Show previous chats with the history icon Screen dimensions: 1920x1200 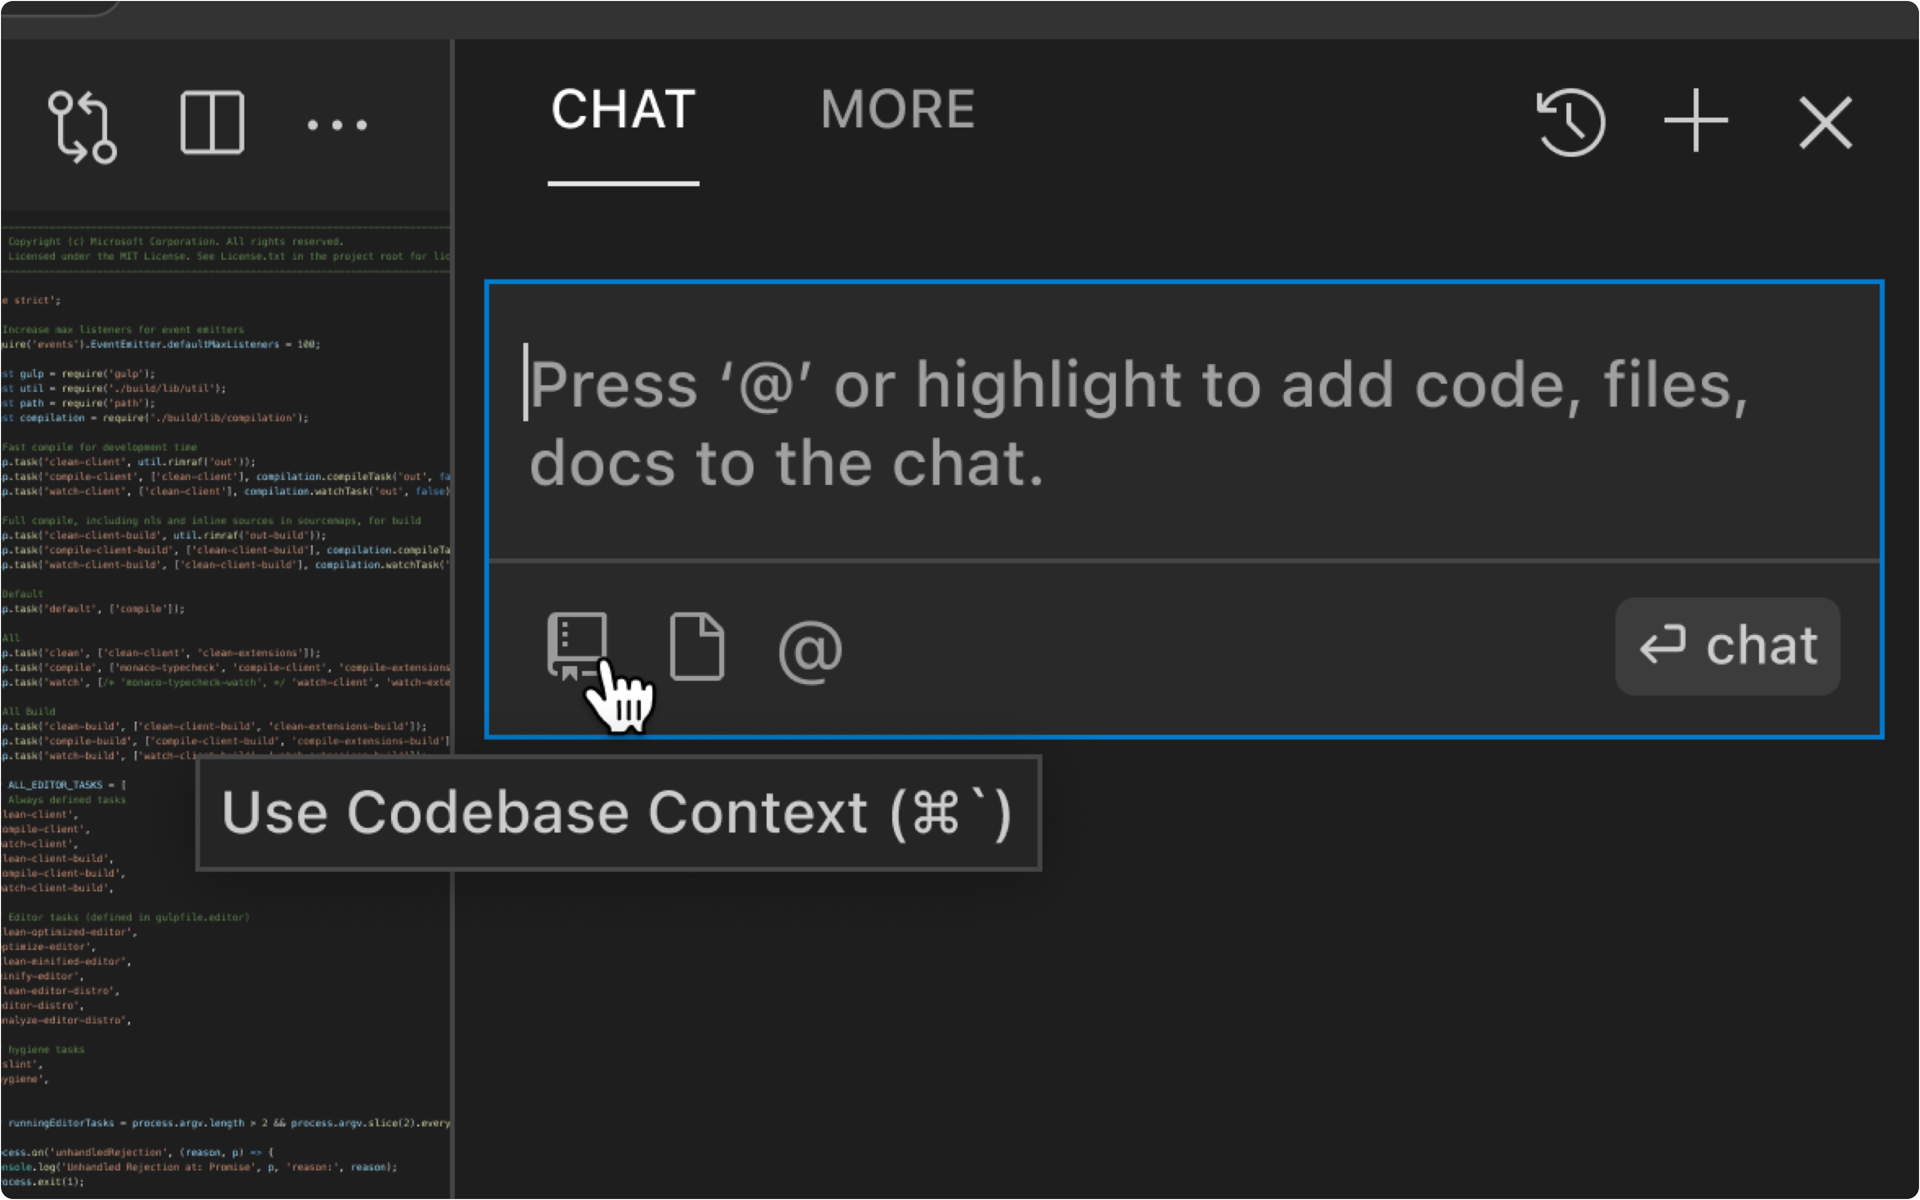[1570, 123]
